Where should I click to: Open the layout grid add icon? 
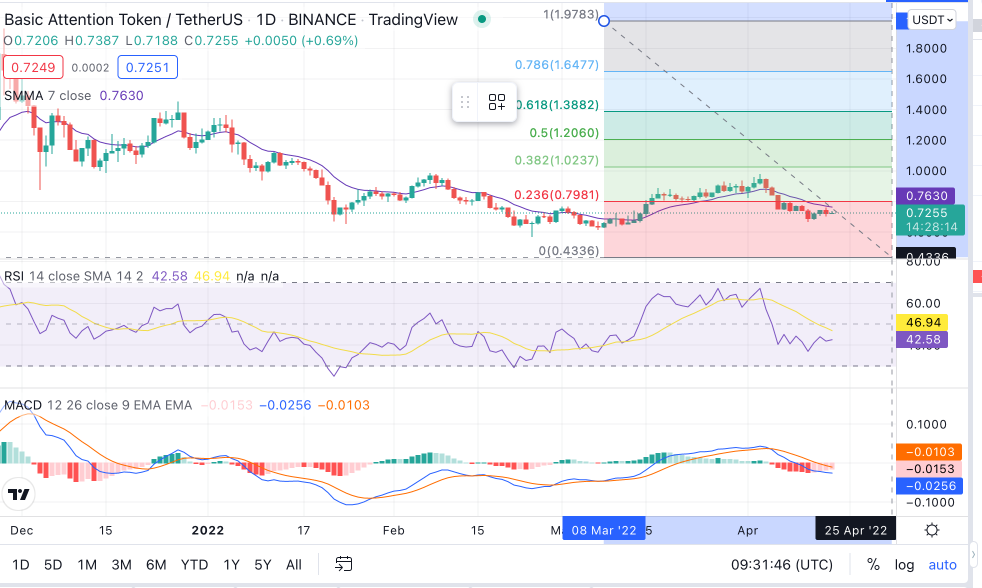coord(497,102)
